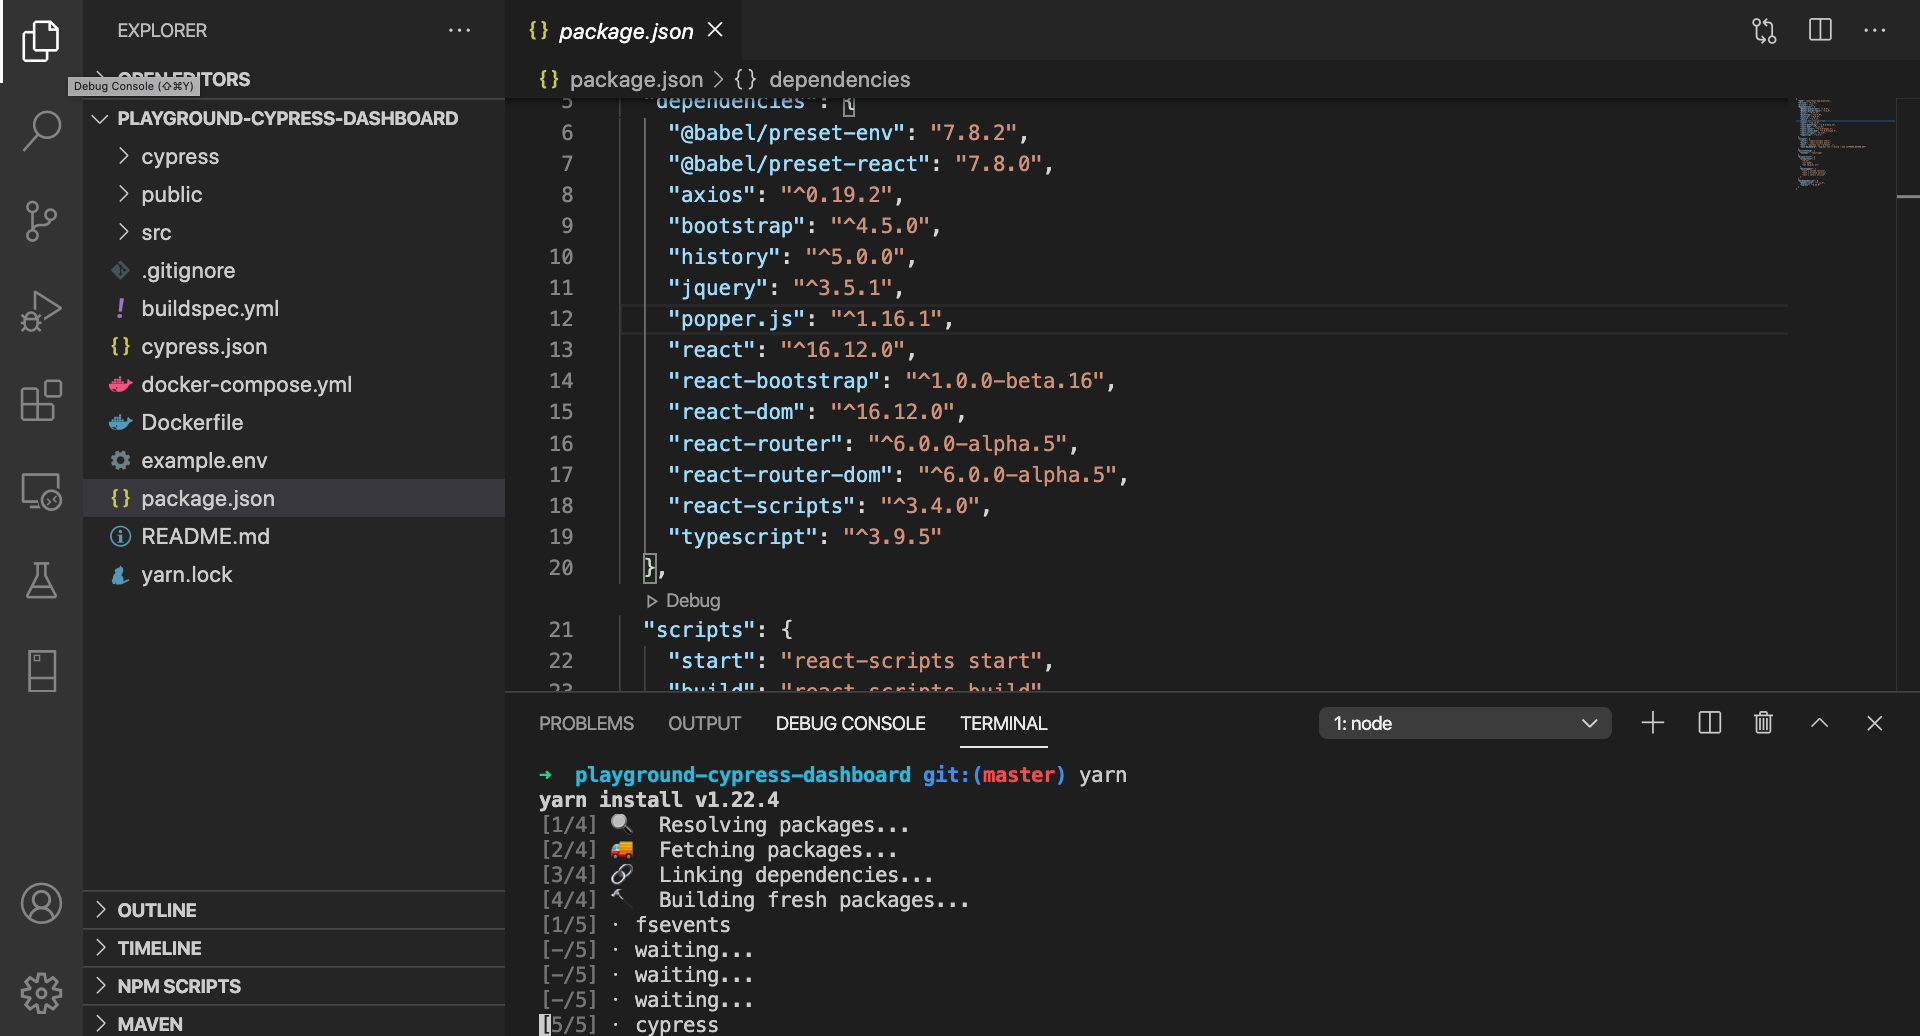Open the Test flask icon
Image resolution: width=1920 pixels, height=1036 pixels.
41,580
